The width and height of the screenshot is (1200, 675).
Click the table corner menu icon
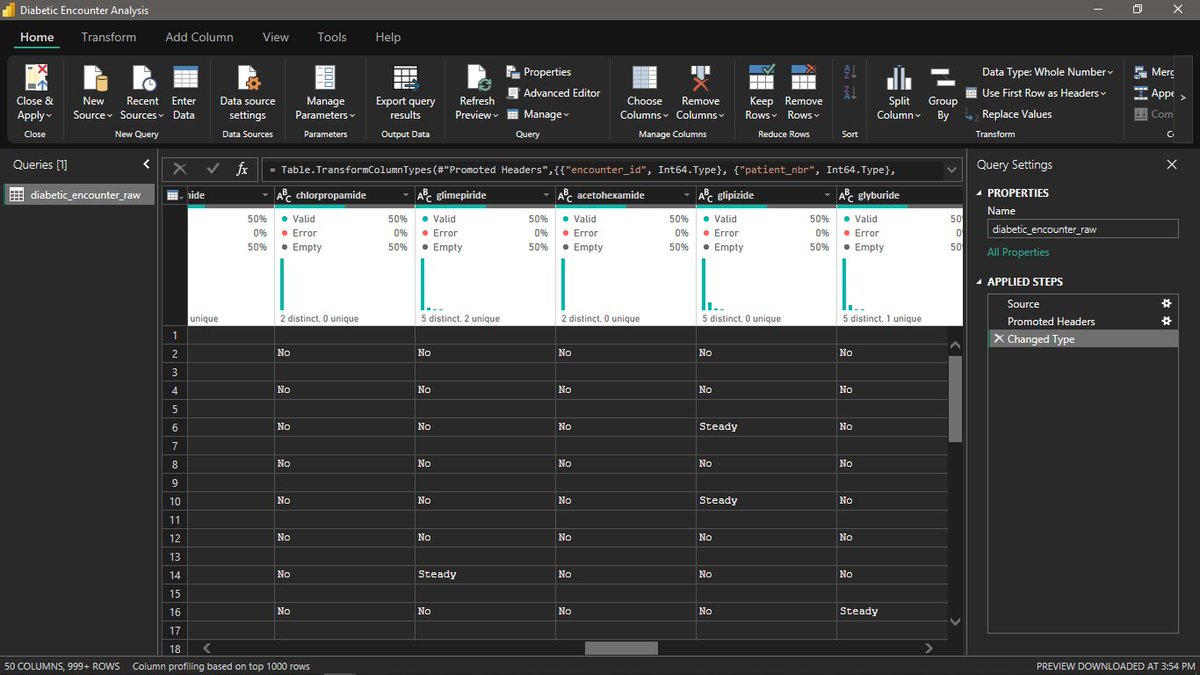[174, 195]
